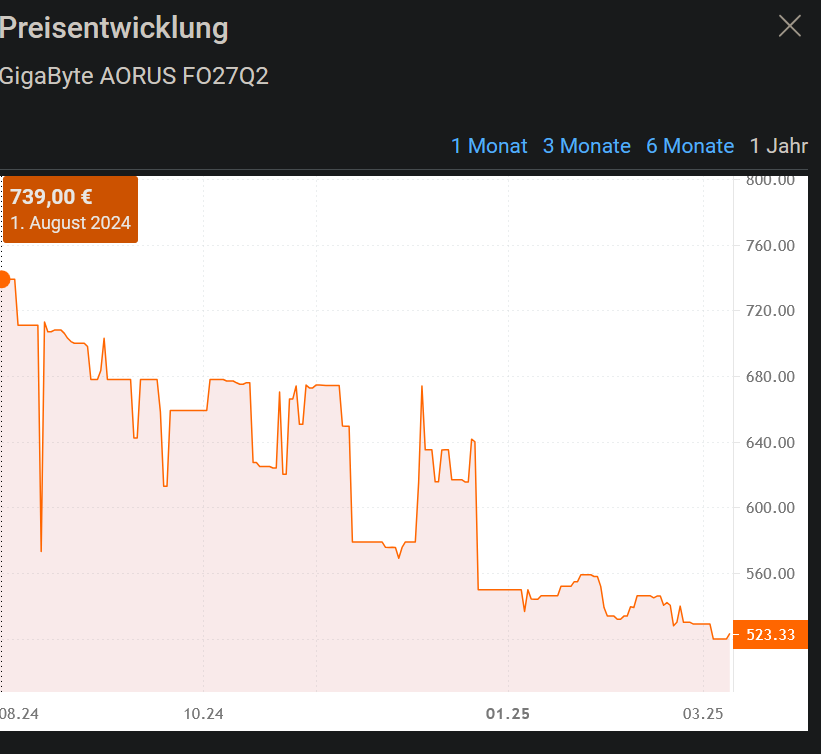Select the 6 Monate time range
This screenshot has height=754, width=821.
(690, 146)
